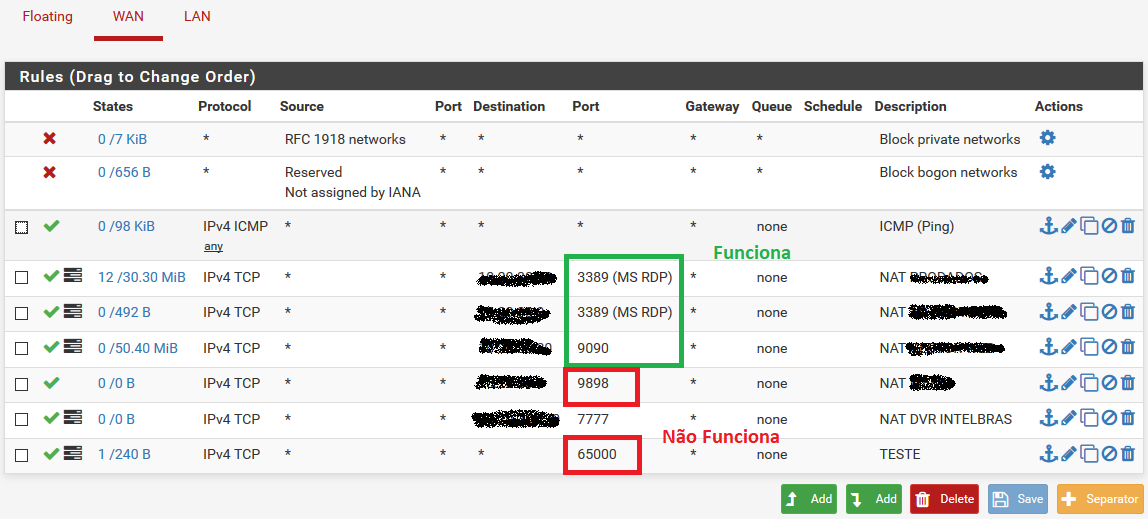
Task: Add a Separator to the rules list
Action: tap(1098, 498)
